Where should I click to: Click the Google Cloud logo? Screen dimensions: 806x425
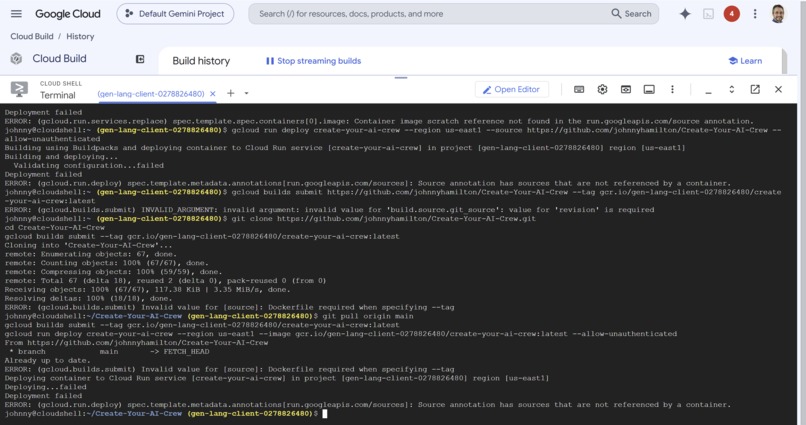pyautogui.click(x=68, y=14)
